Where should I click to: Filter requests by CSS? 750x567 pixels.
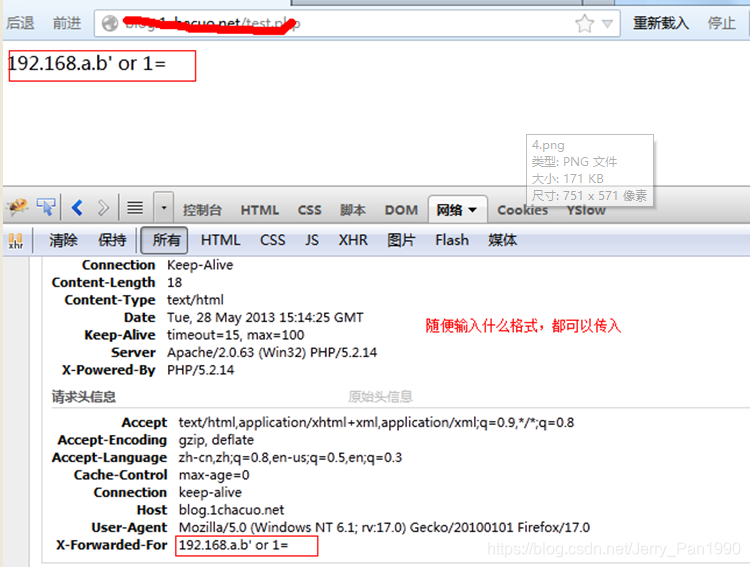coord(272,240)
